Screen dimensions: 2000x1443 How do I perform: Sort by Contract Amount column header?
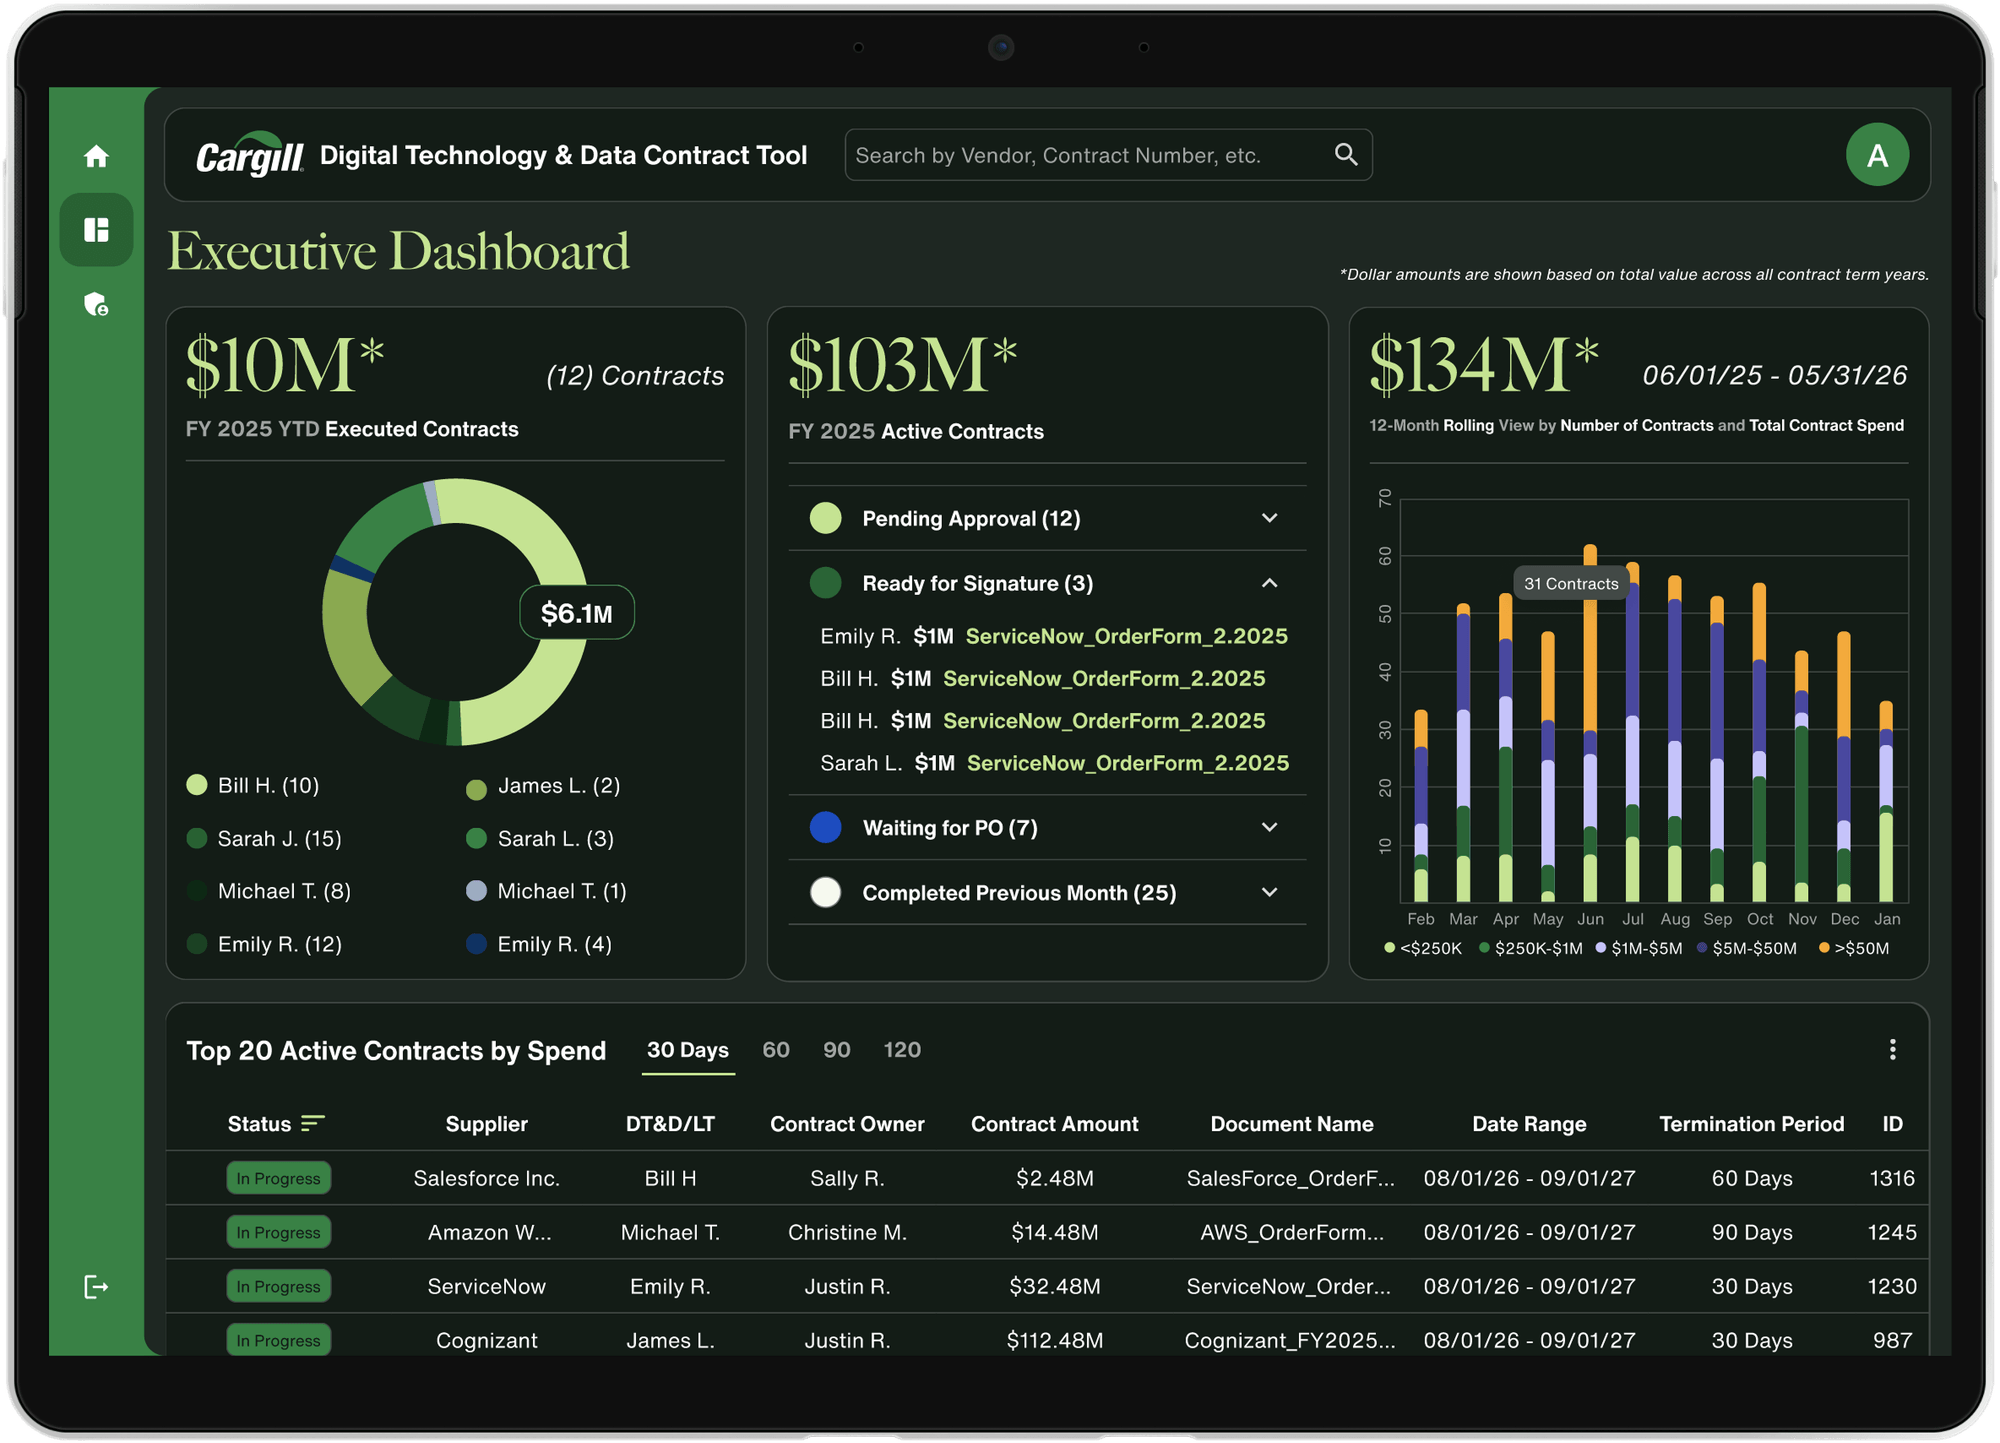tap(1054, 1124)
